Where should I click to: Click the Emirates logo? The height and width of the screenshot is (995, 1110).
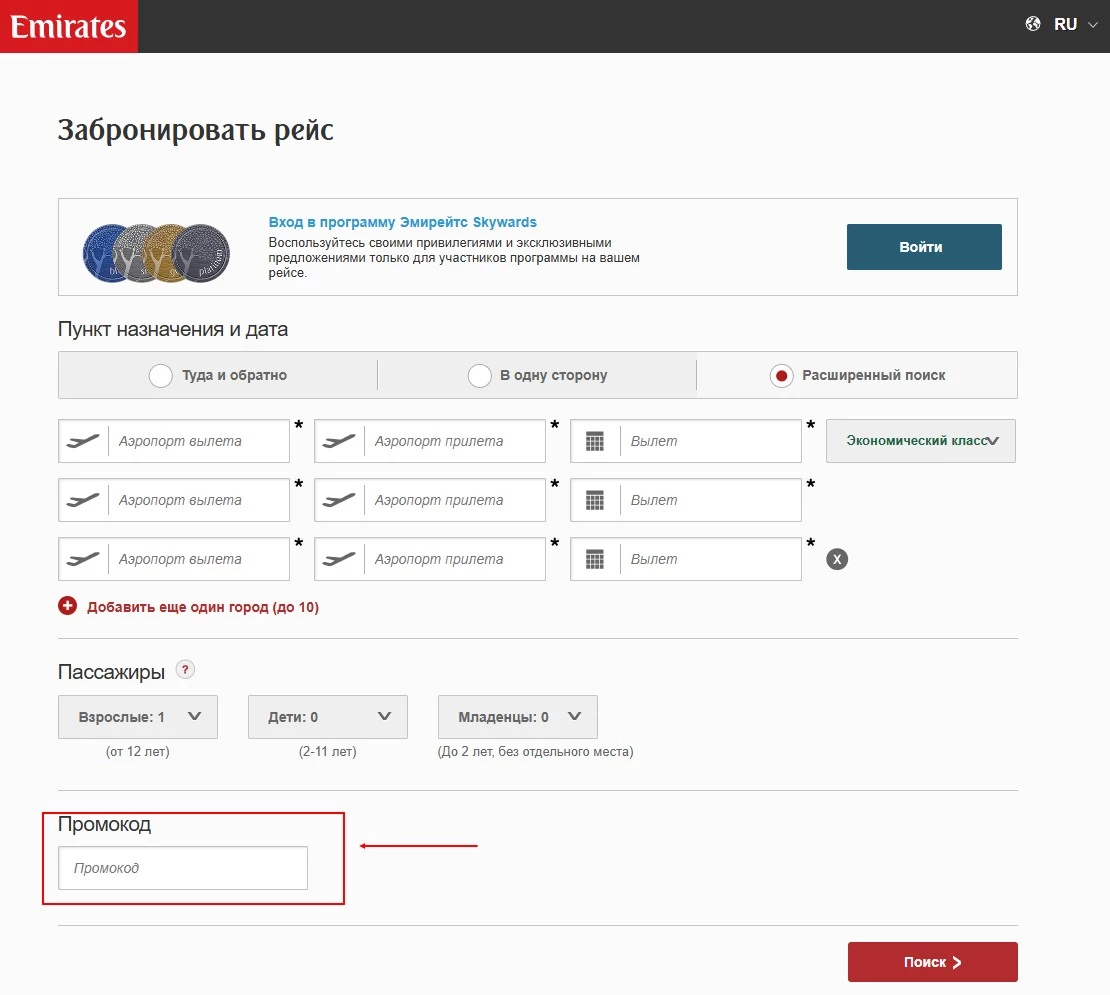click(68, 26)
